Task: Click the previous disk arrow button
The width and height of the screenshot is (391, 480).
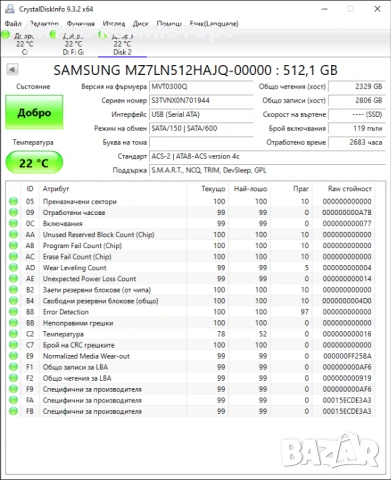Action: pyautogui.click(x=12, y=70)
